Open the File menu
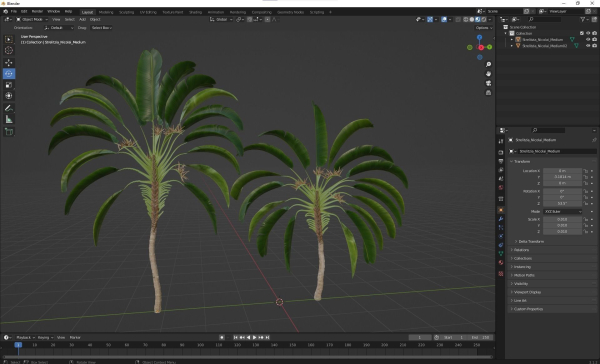Viewport: 600px width, 364px height. (14, 11)
